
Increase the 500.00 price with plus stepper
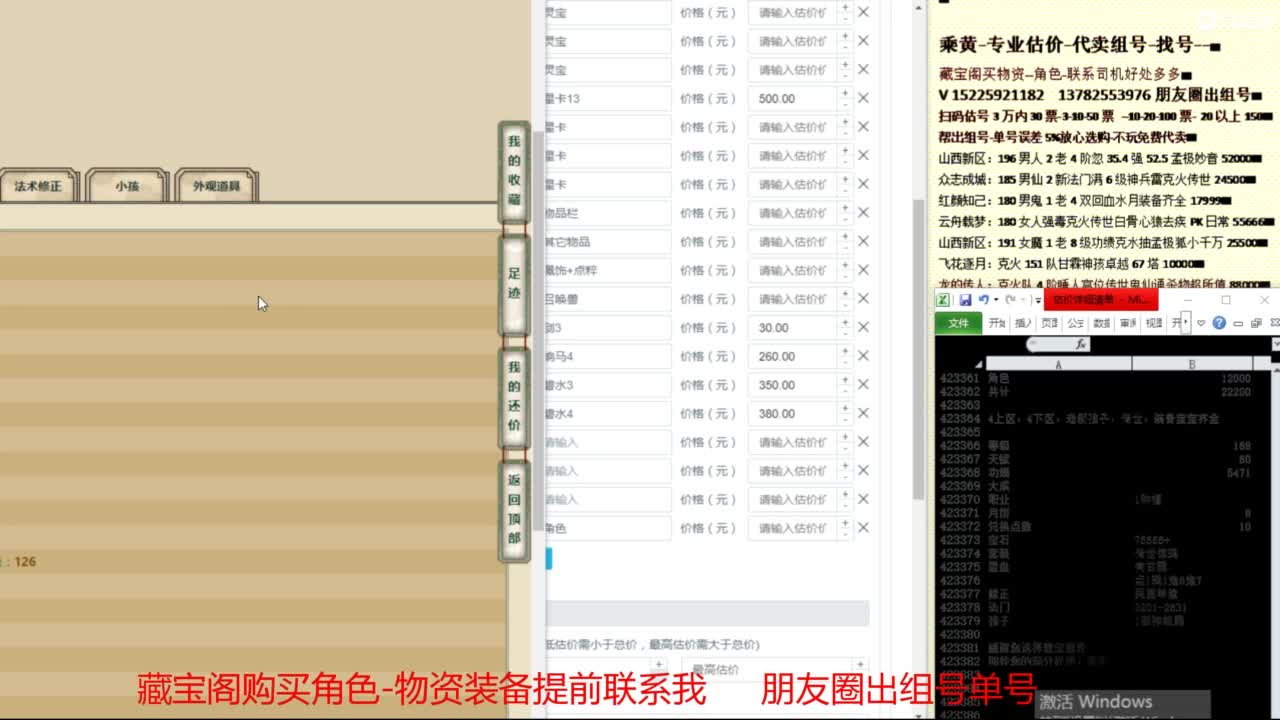pyautogui.click(x=845, y=93)
